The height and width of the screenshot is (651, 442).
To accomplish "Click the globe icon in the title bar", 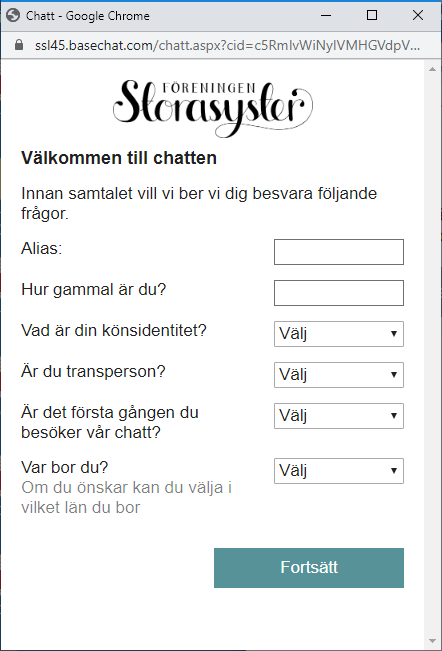I will click(x=13, y=15).
